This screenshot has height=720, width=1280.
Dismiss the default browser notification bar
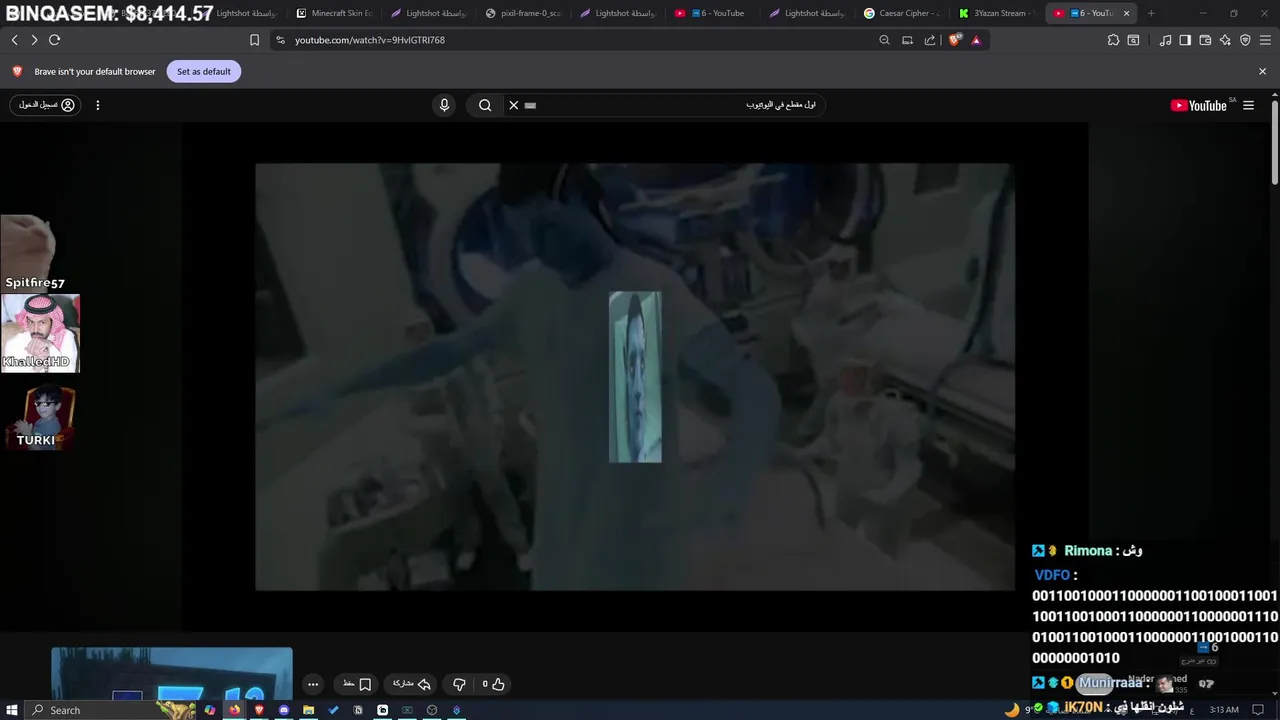point(1262,71)
